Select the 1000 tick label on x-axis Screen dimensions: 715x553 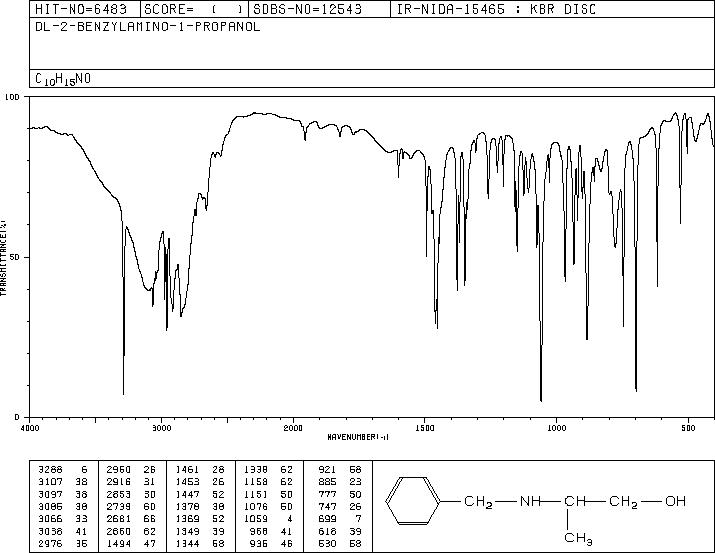tap(557, 428)
